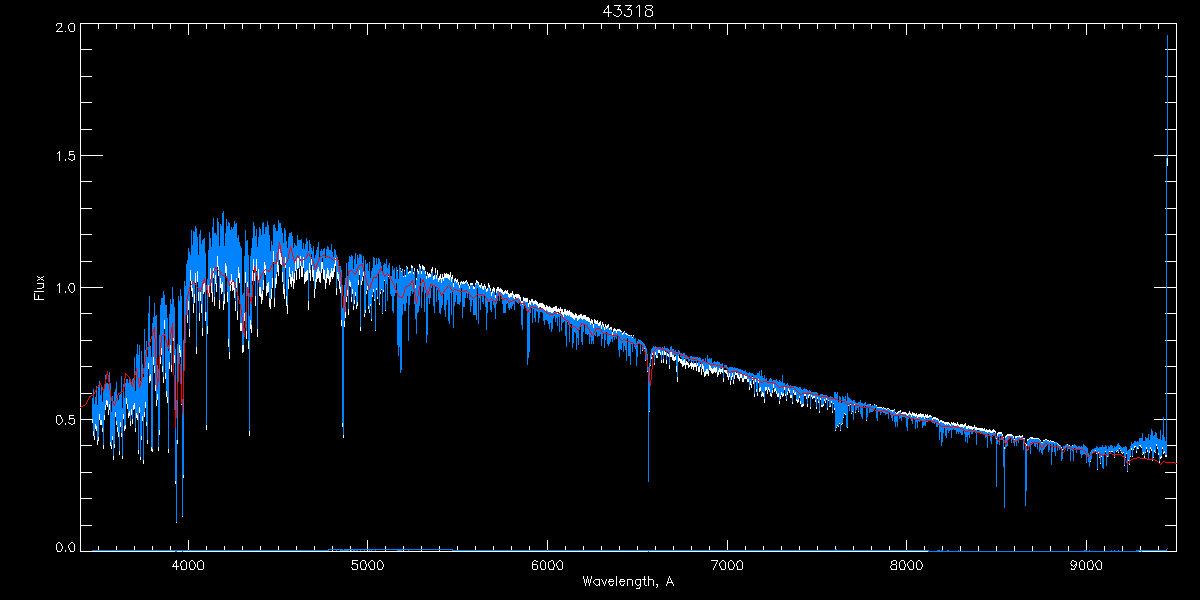Select the 9000 wavelength tick label
Viewport: 1200px width, 600px height.
[1086, 565]
